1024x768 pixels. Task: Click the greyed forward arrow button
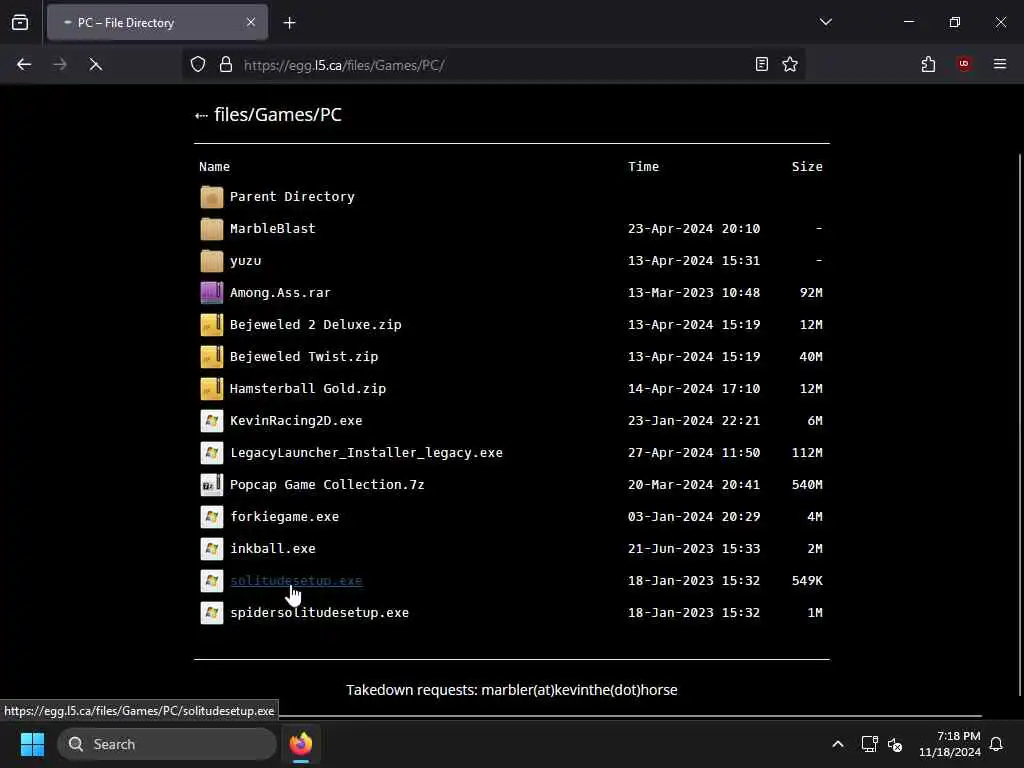coord(59,64)
